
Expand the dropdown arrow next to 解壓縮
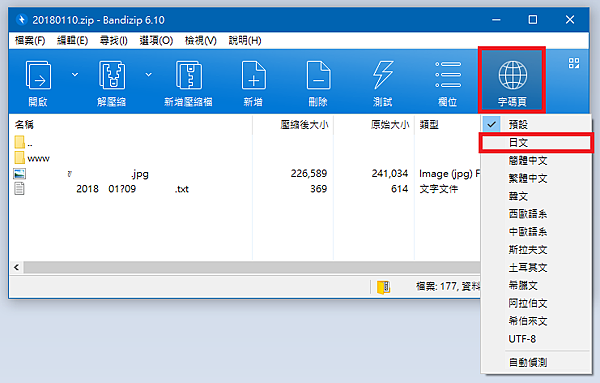[148, 74]
